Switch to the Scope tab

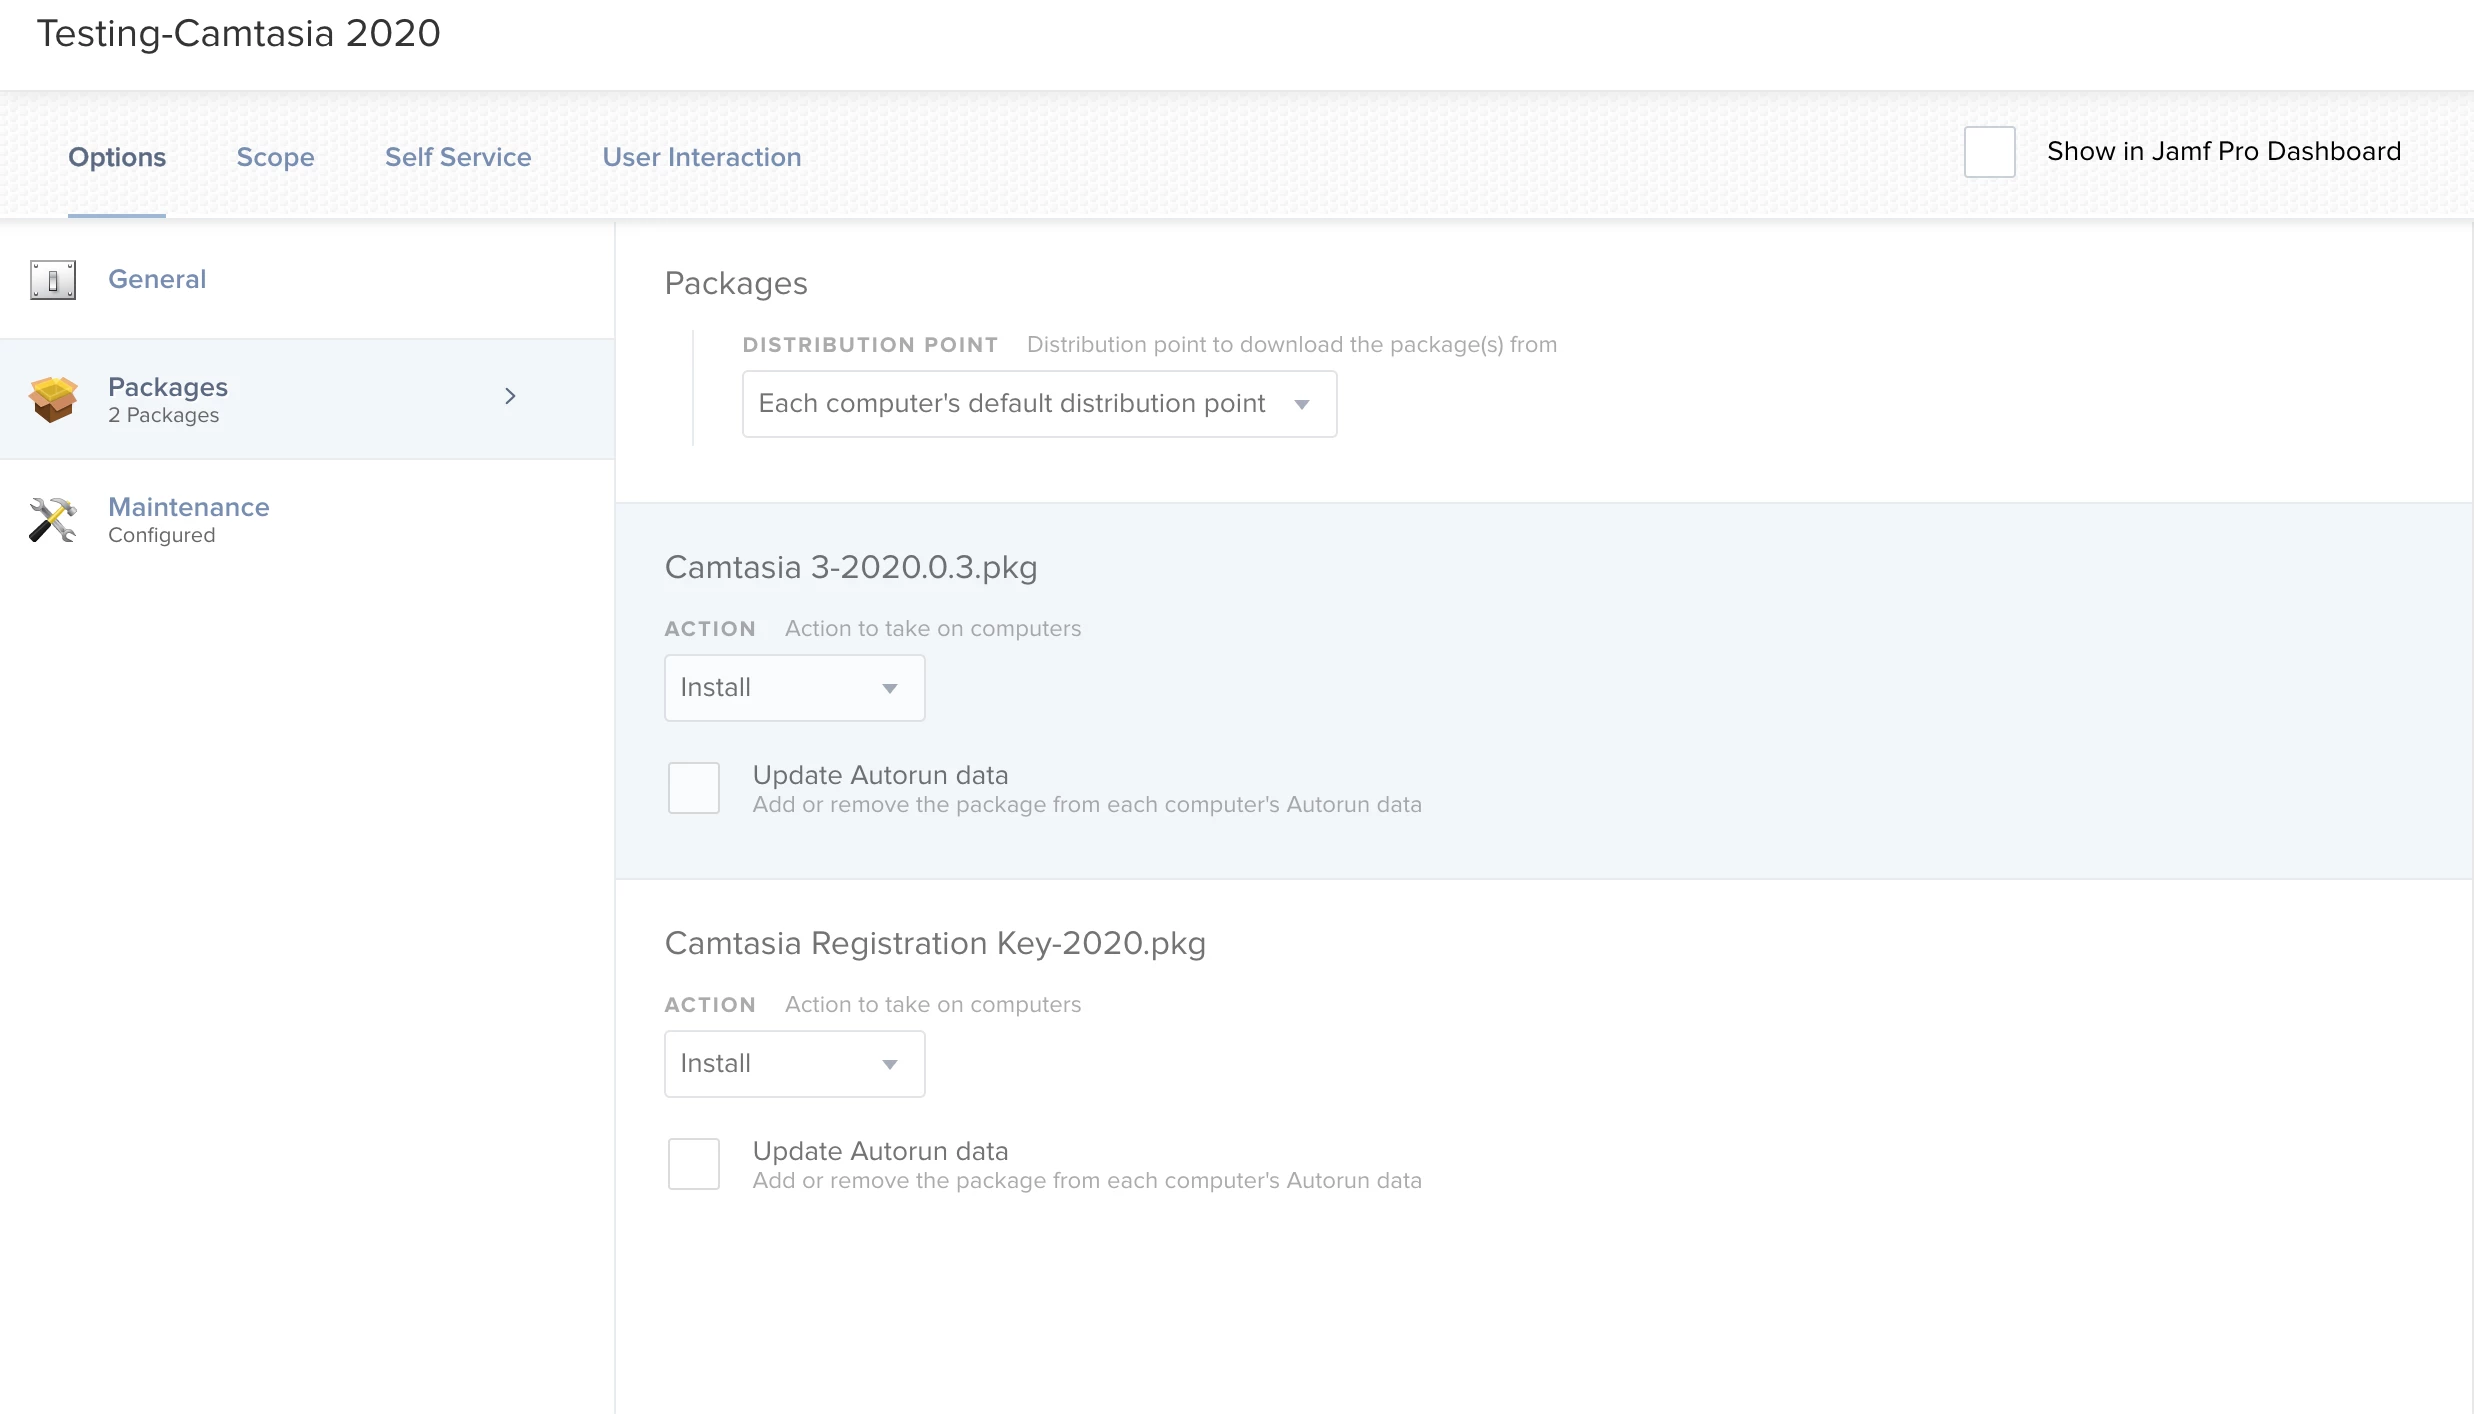(x=275, y=157)
